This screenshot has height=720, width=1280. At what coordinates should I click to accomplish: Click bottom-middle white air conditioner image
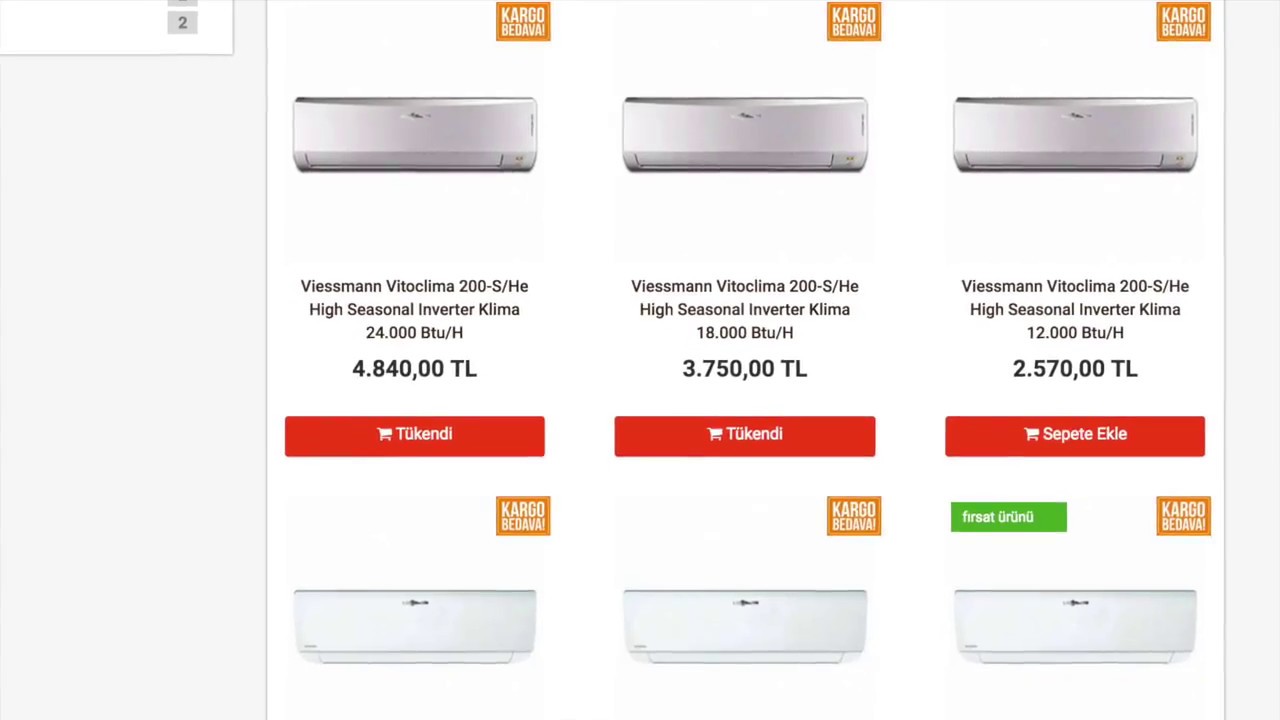click(745, 626)
